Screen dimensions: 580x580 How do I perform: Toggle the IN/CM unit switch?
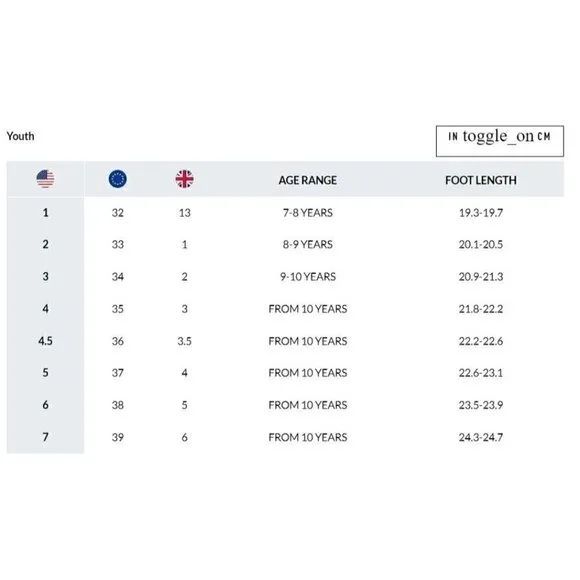(497, 136)
